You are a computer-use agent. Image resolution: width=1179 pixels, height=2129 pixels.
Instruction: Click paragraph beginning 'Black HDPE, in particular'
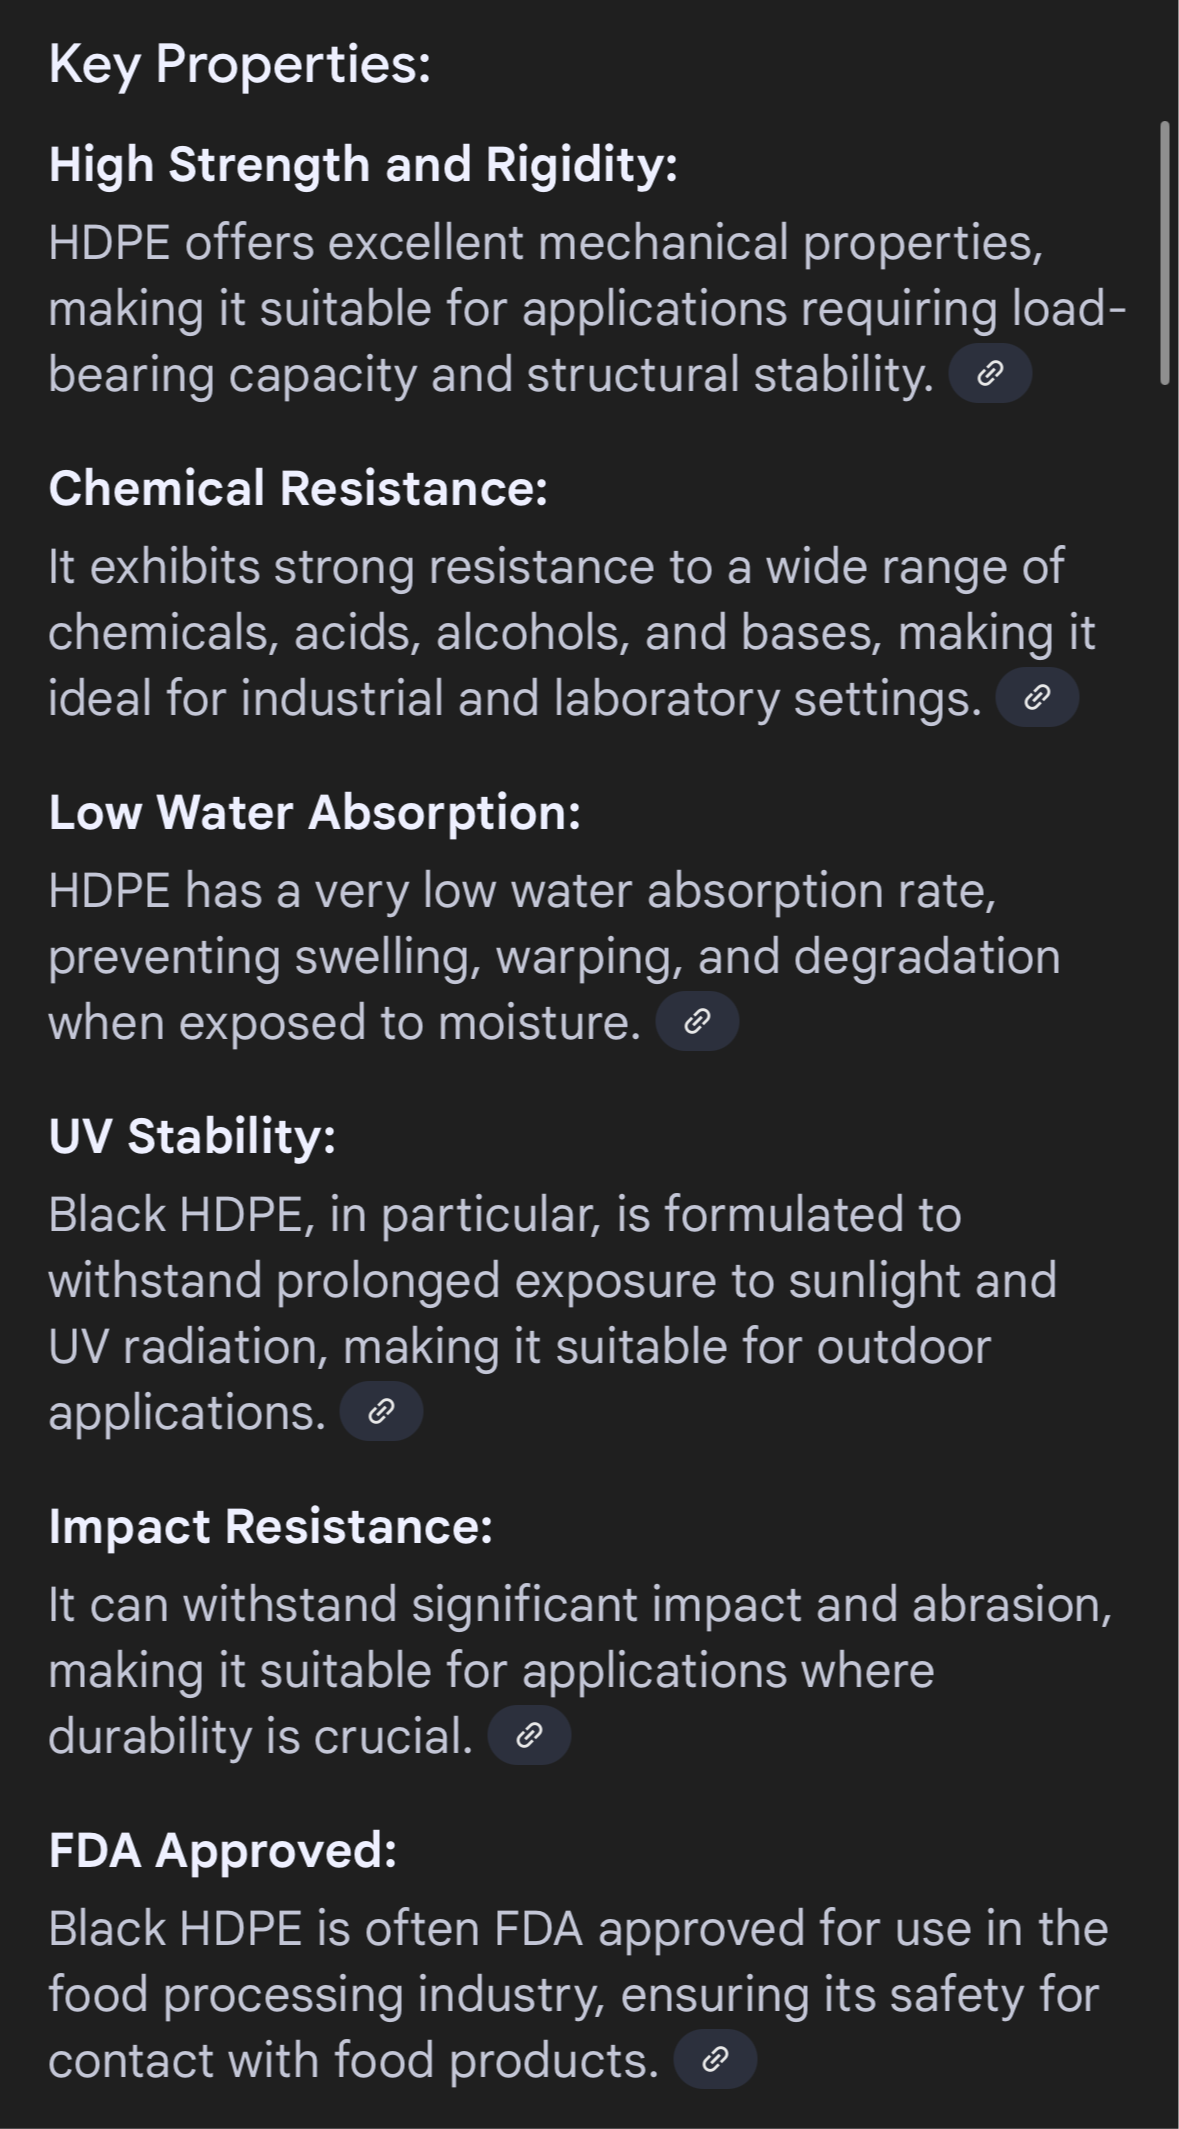click(x=552, y=1312)
